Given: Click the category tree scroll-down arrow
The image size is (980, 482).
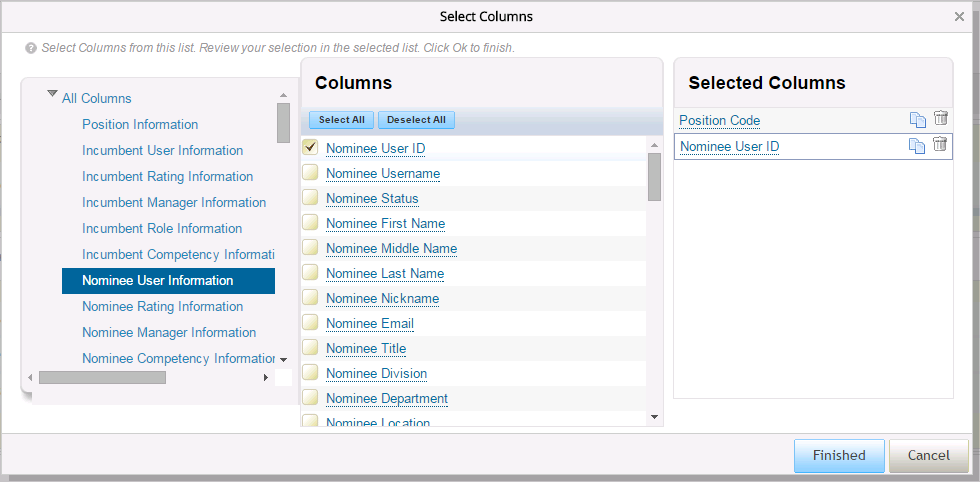Looking at the screenshot, I should [283, 360].
